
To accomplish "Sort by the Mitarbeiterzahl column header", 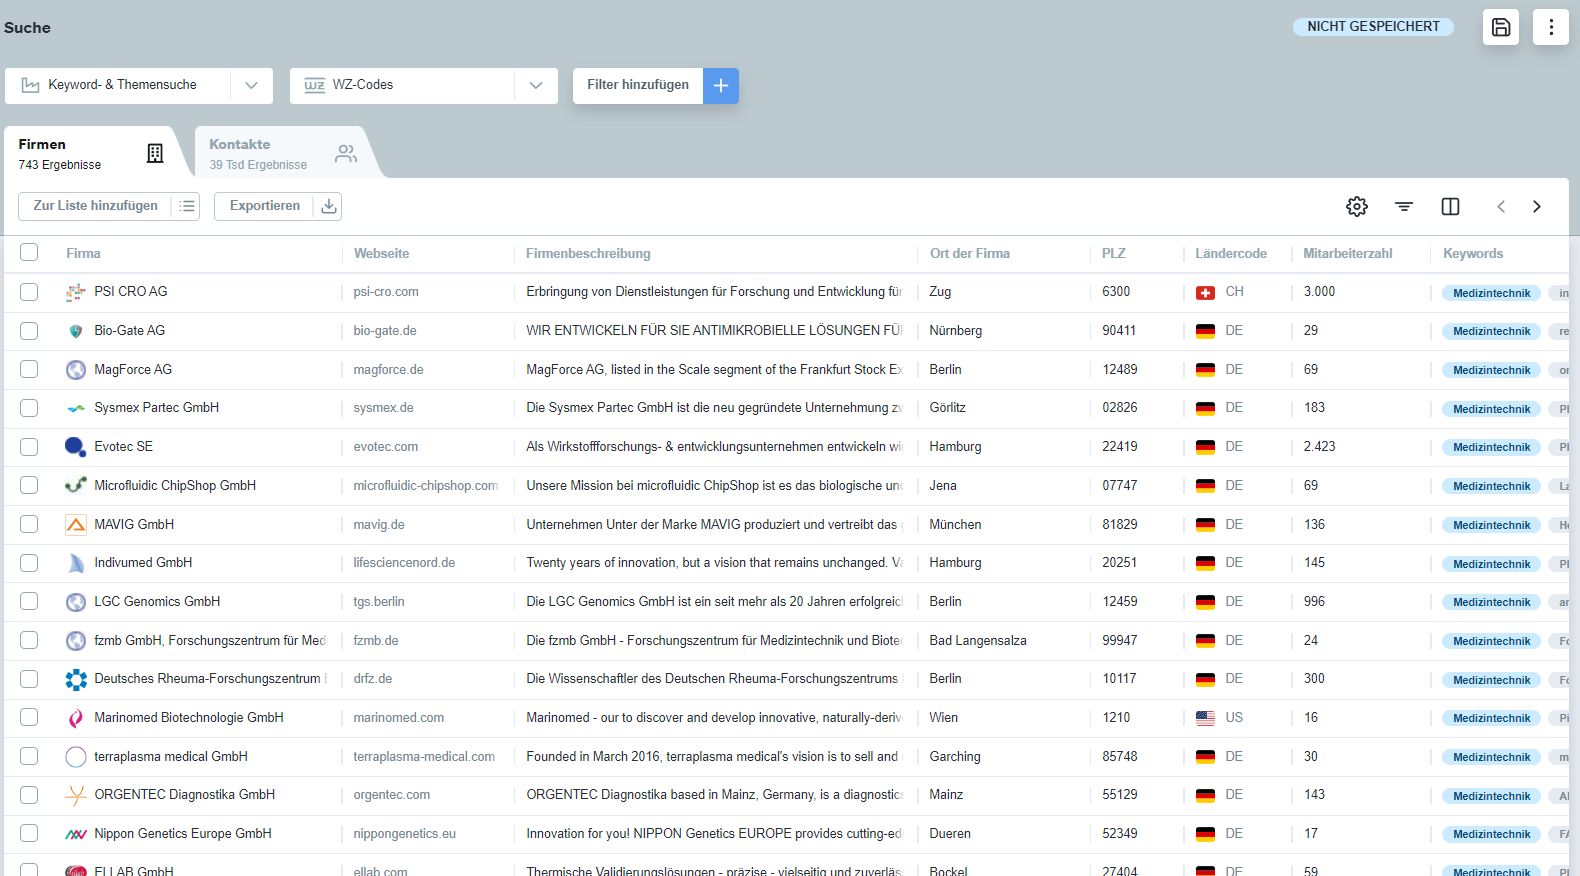I will coord(1347,253).
